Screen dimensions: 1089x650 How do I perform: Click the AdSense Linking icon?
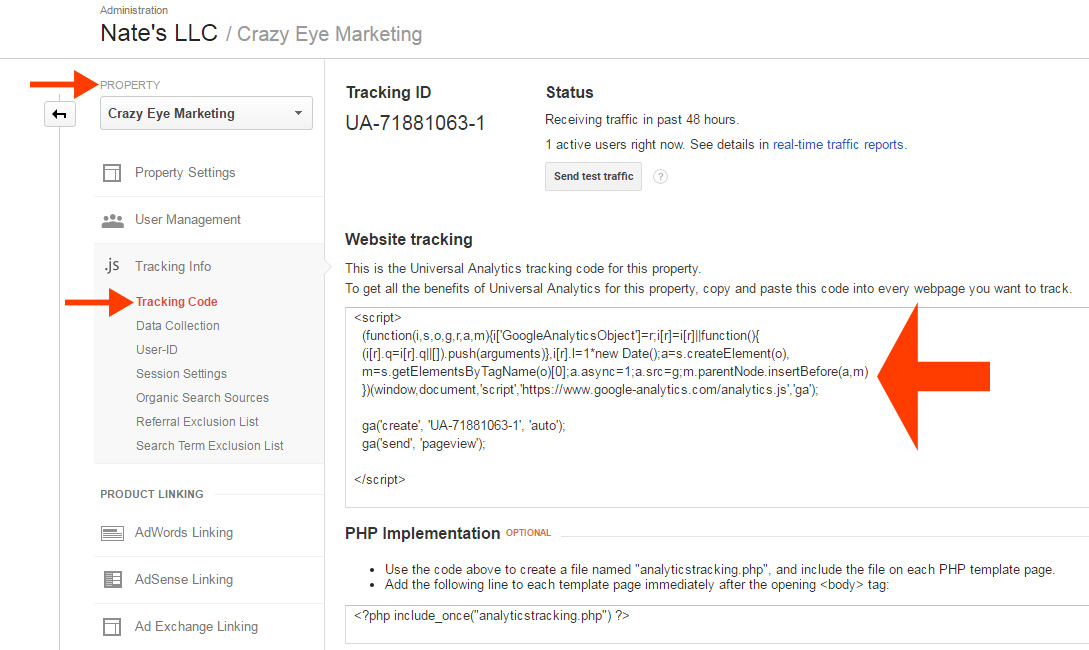(113, 579)
